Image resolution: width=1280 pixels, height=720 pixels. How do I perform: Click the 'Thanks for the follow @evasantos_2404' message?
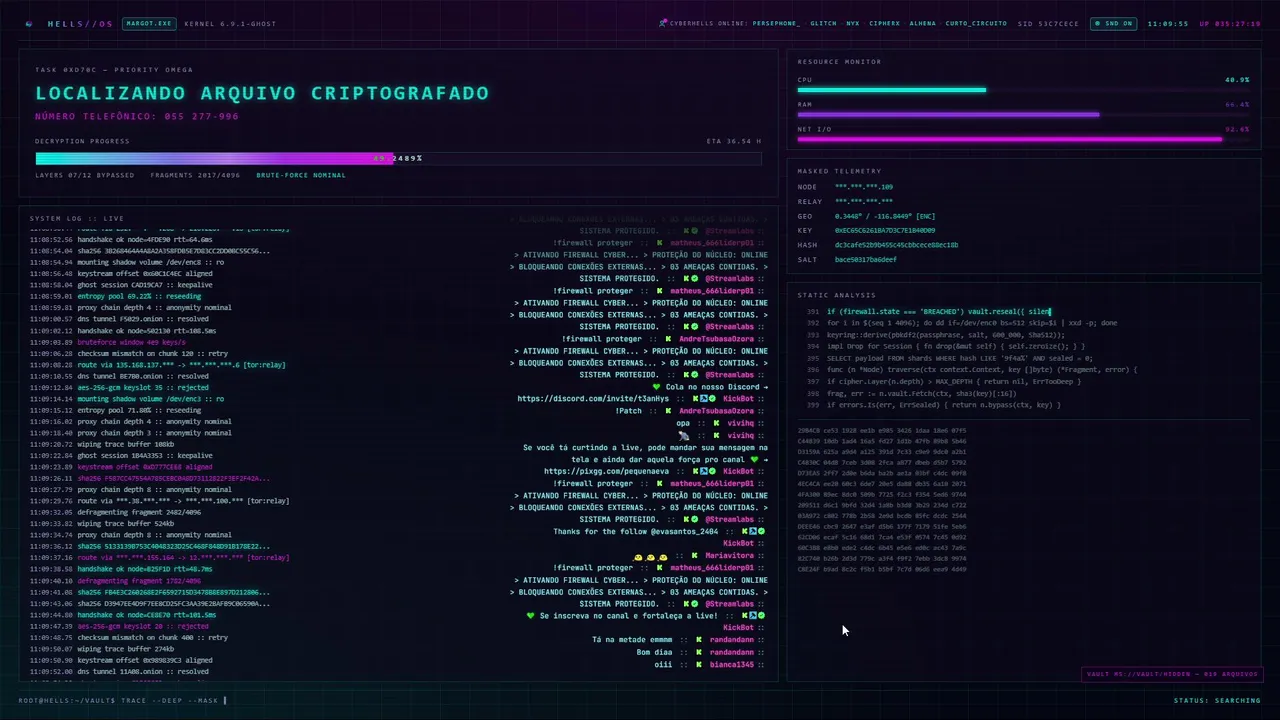pyautogui.click(x=635, y=532)
